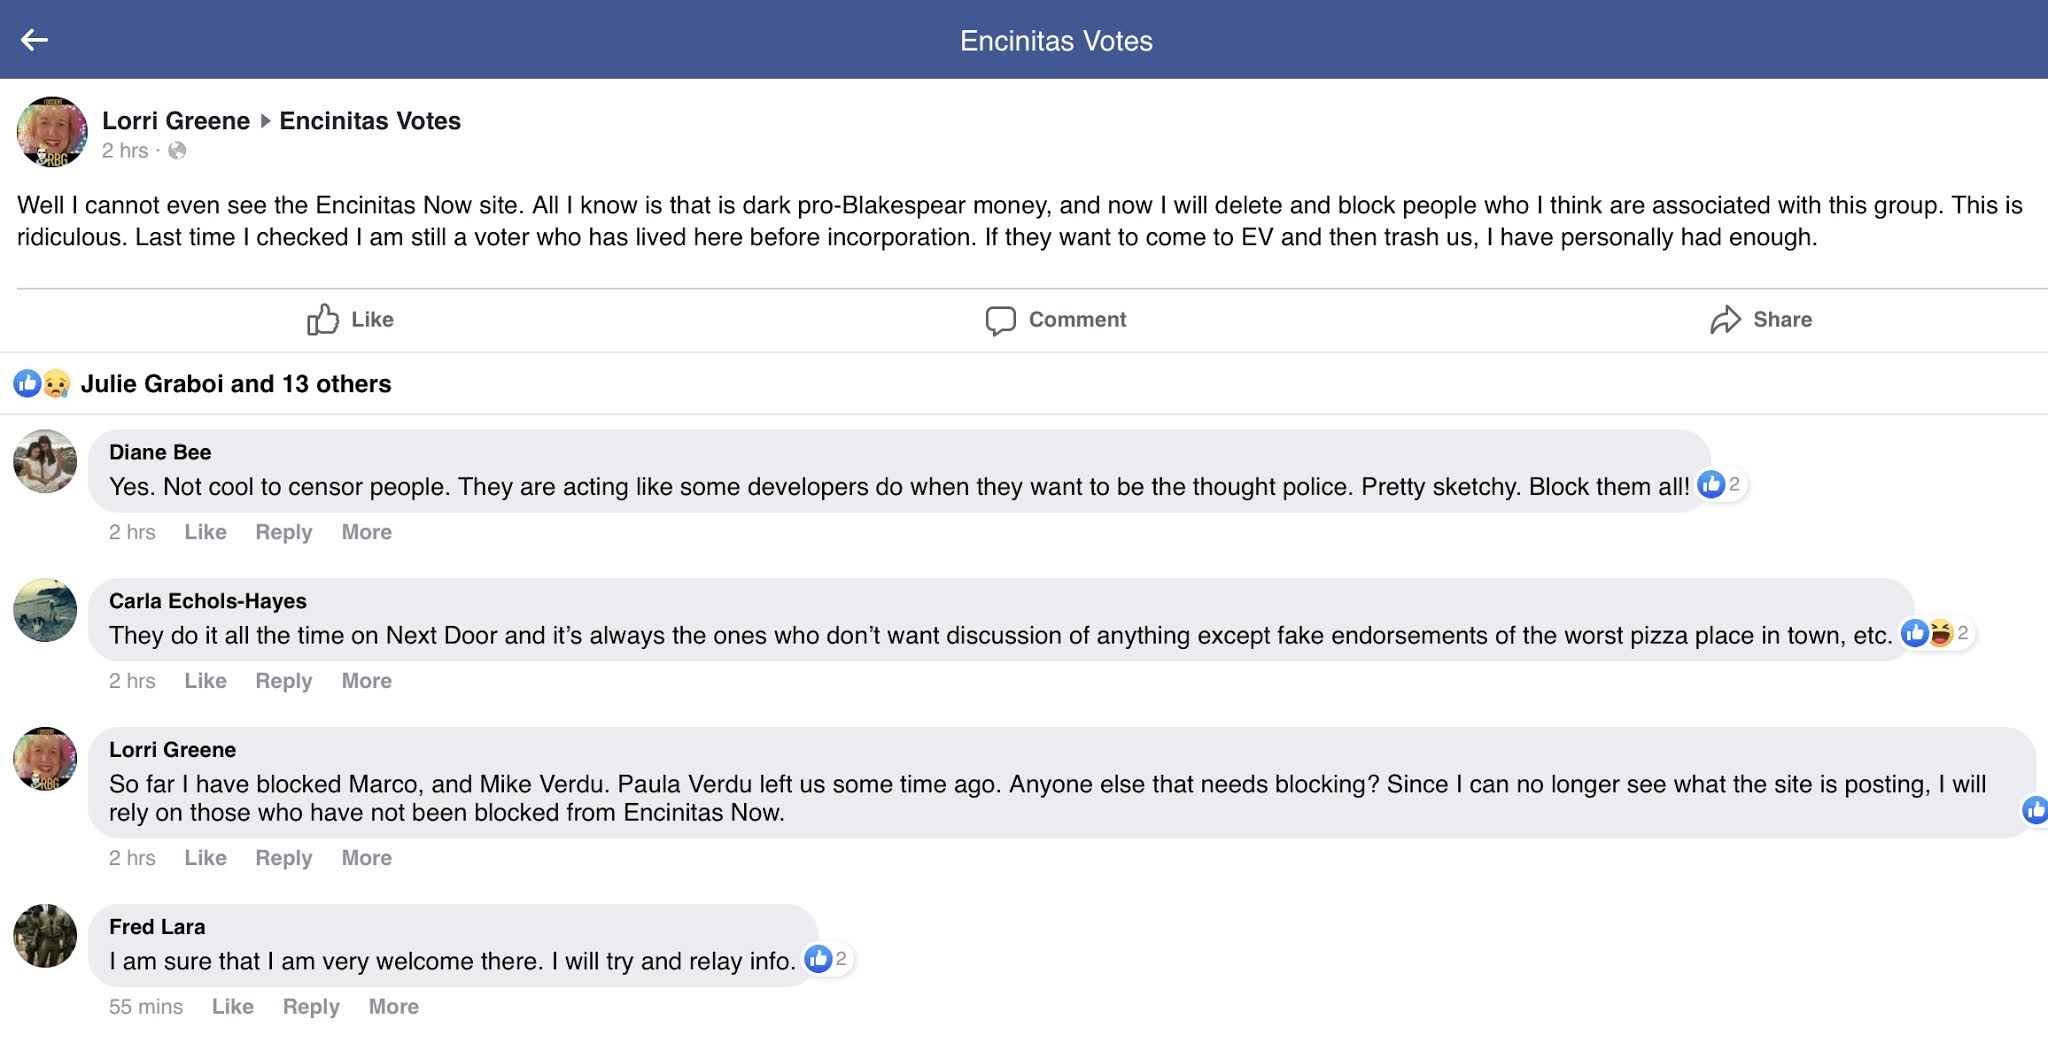Open More options under Carla Echols-Hayes' comment
This screenshot has width=2048, height=1043.
pos(366,681)
